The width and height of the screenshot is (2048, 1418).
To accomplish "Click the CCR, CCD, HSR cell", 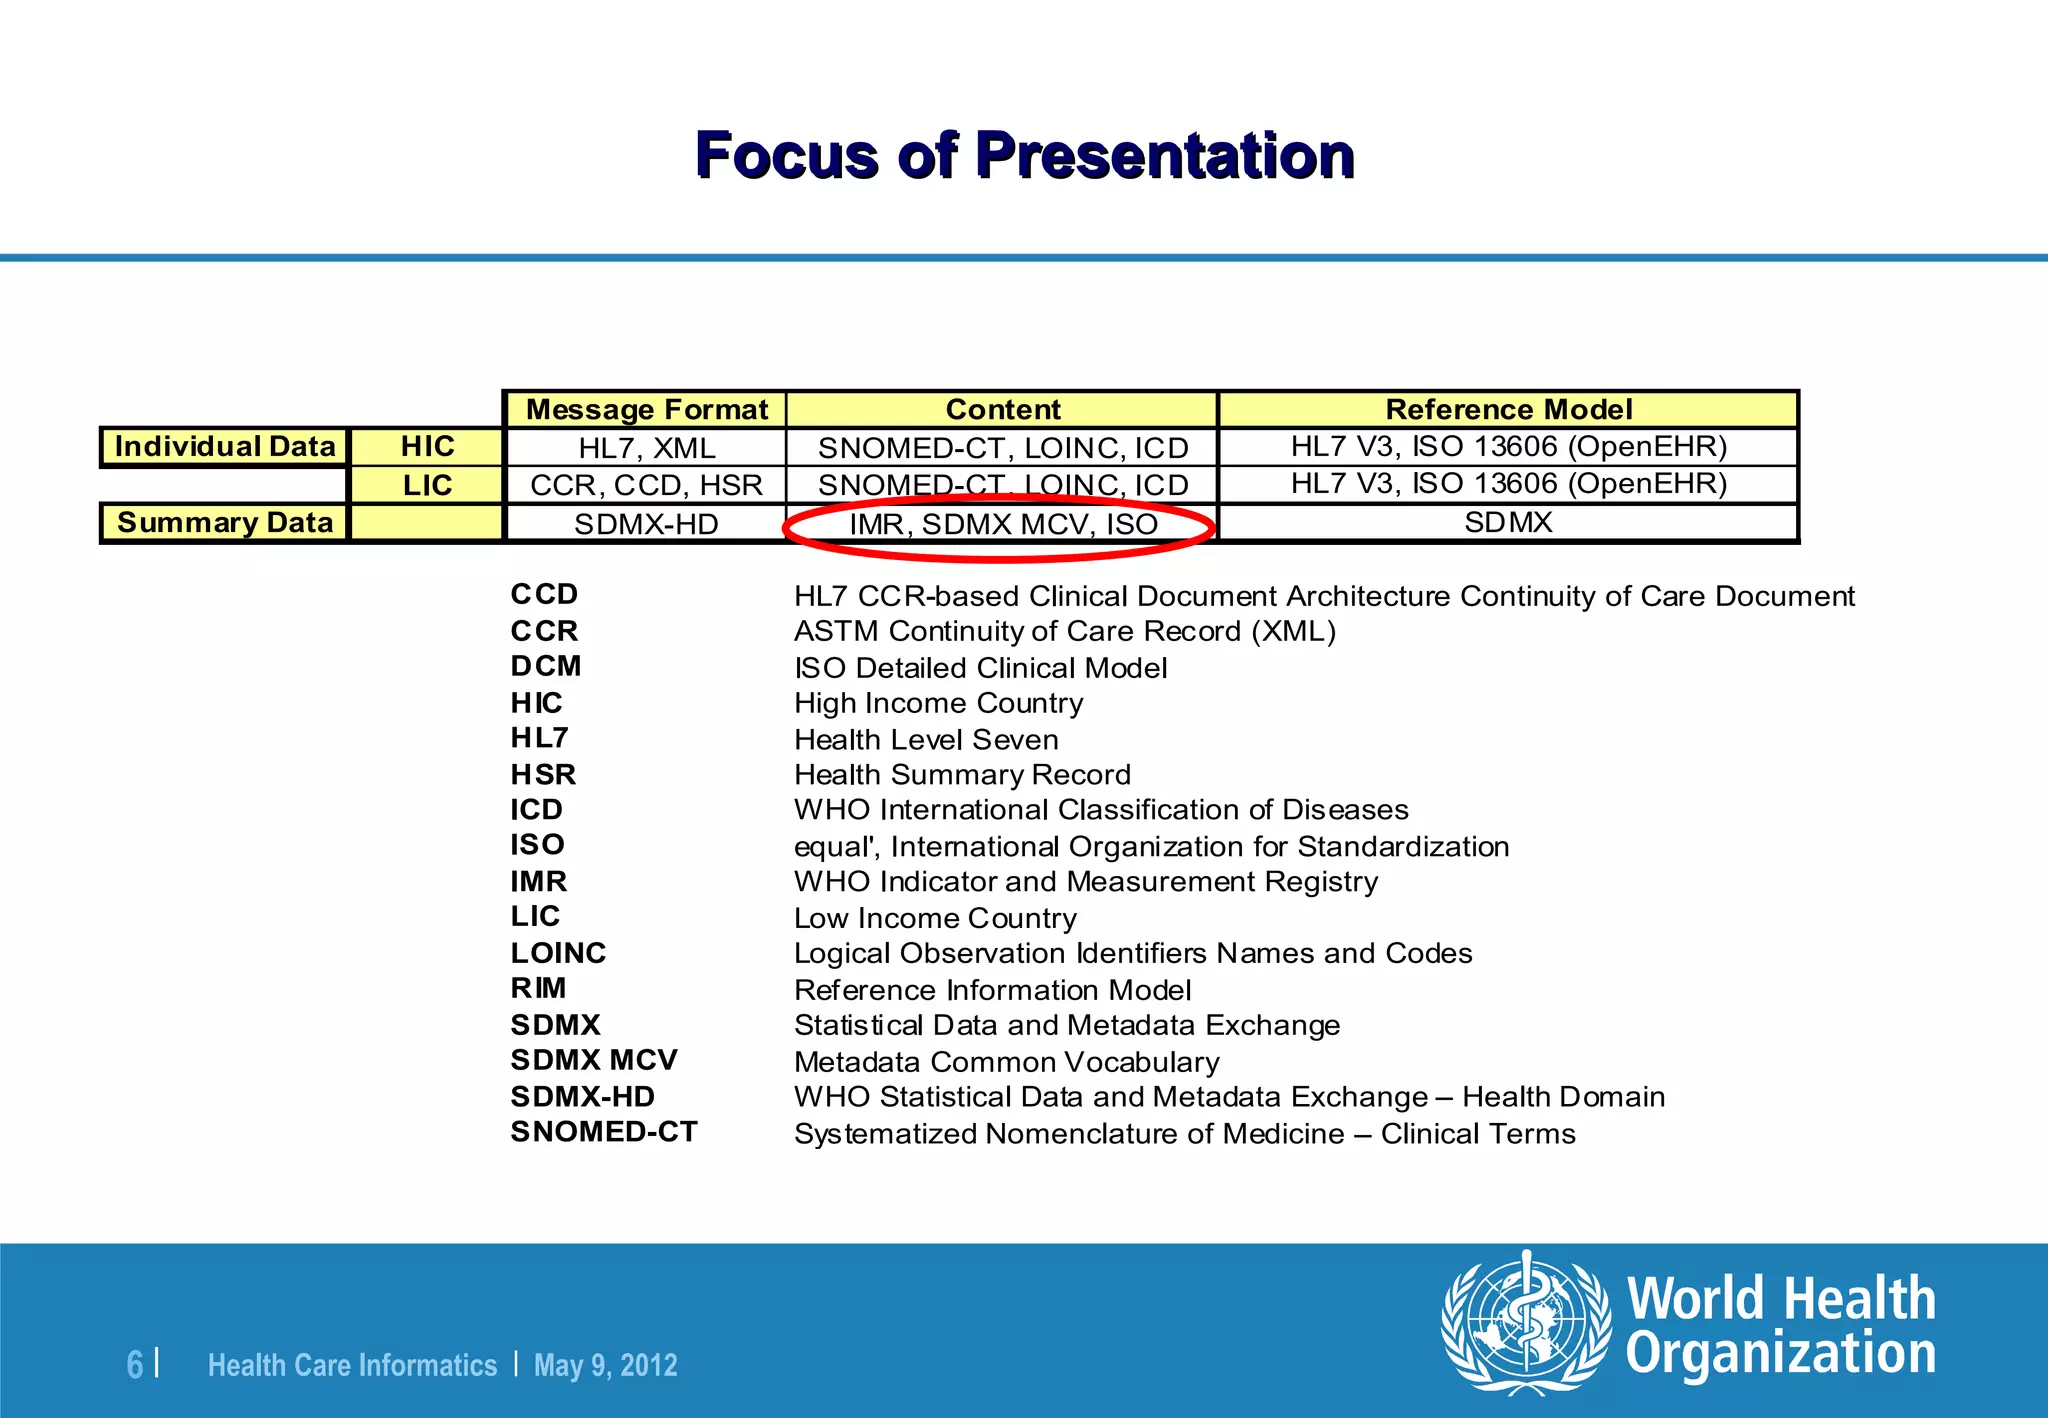I will [646, 485].
